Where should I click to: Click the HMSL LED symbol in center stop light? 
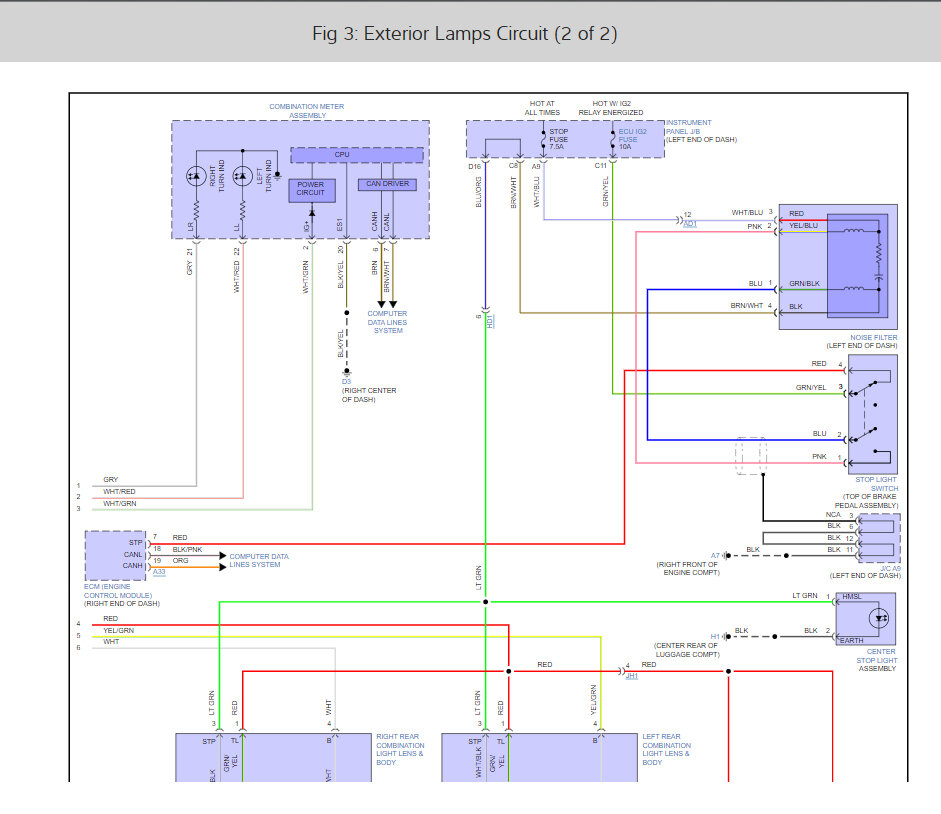(879, 618)
